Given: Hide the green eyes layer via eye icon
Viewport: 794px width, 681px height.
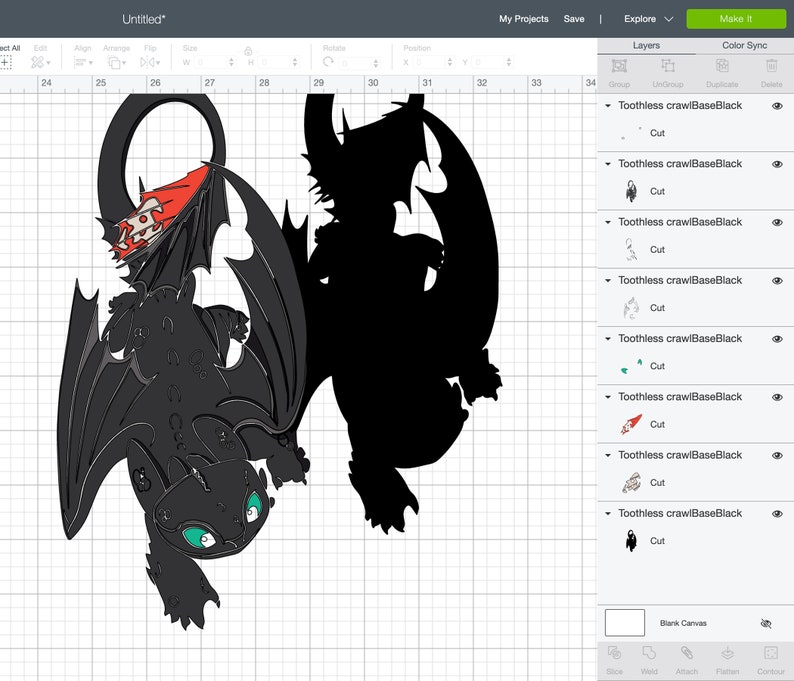Looking at the screenshot, I should pos(777,339).
